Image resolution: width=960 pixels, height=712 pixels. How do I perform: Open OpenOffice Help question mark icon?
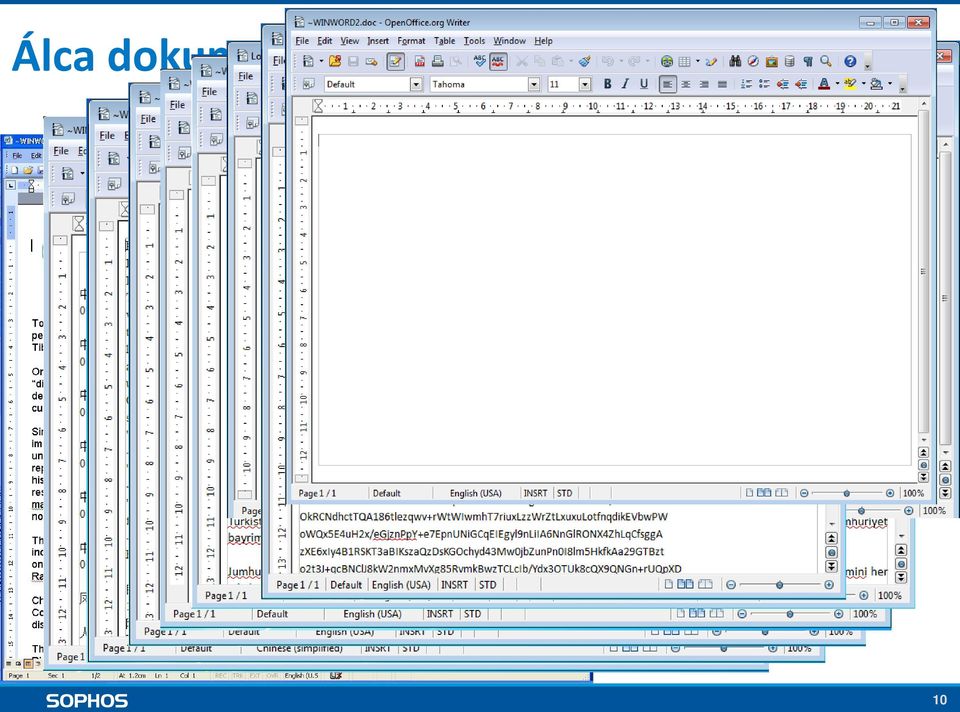pyautogui.click(x=850, y=61)
